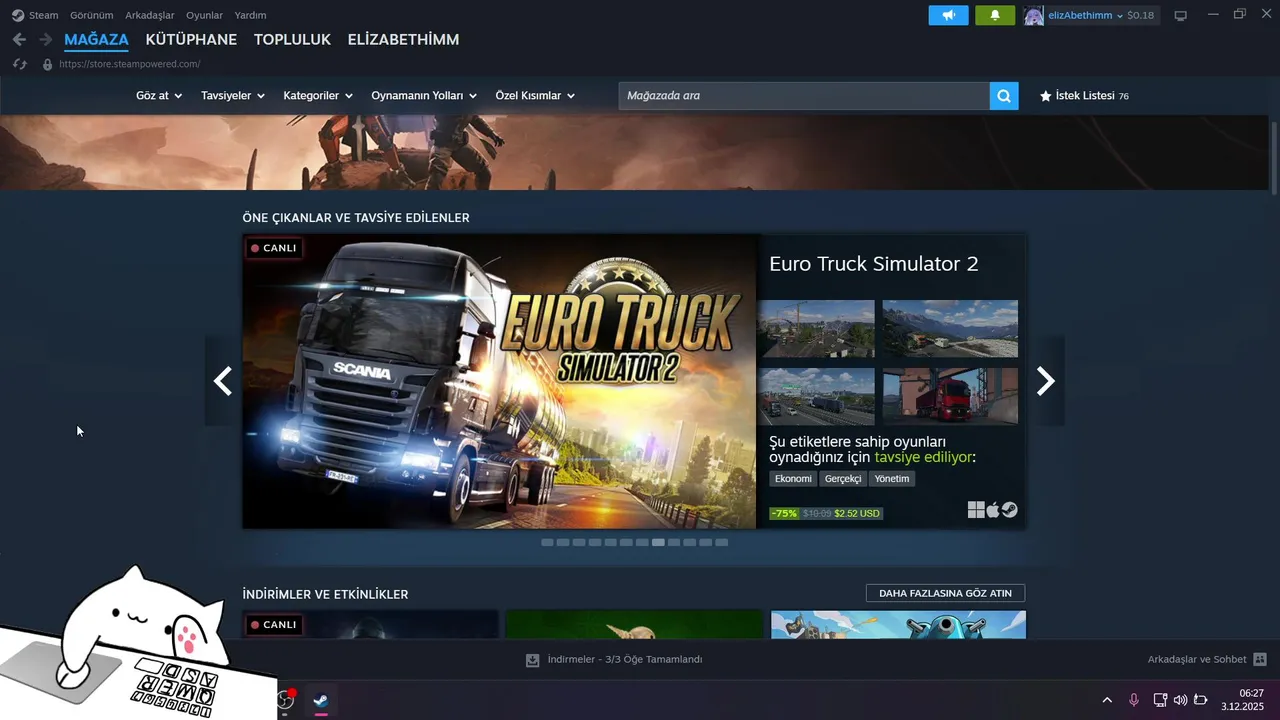Open the green bell notifications button
The width and height of the screenshot is (1280, 720).
click(995, 15)
